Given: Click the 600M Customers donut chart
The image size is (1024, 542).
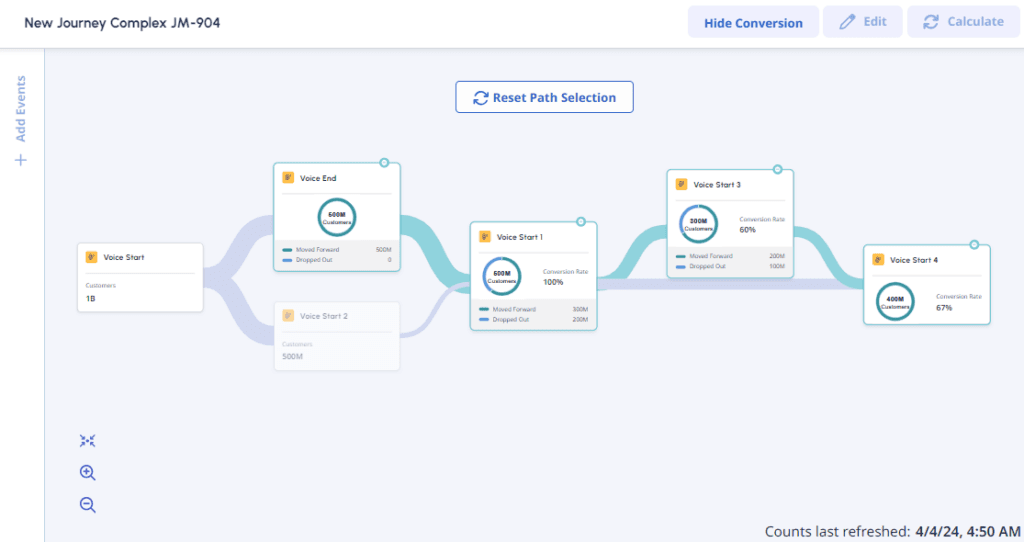Looking at the screenshot, I should [337, 216].
